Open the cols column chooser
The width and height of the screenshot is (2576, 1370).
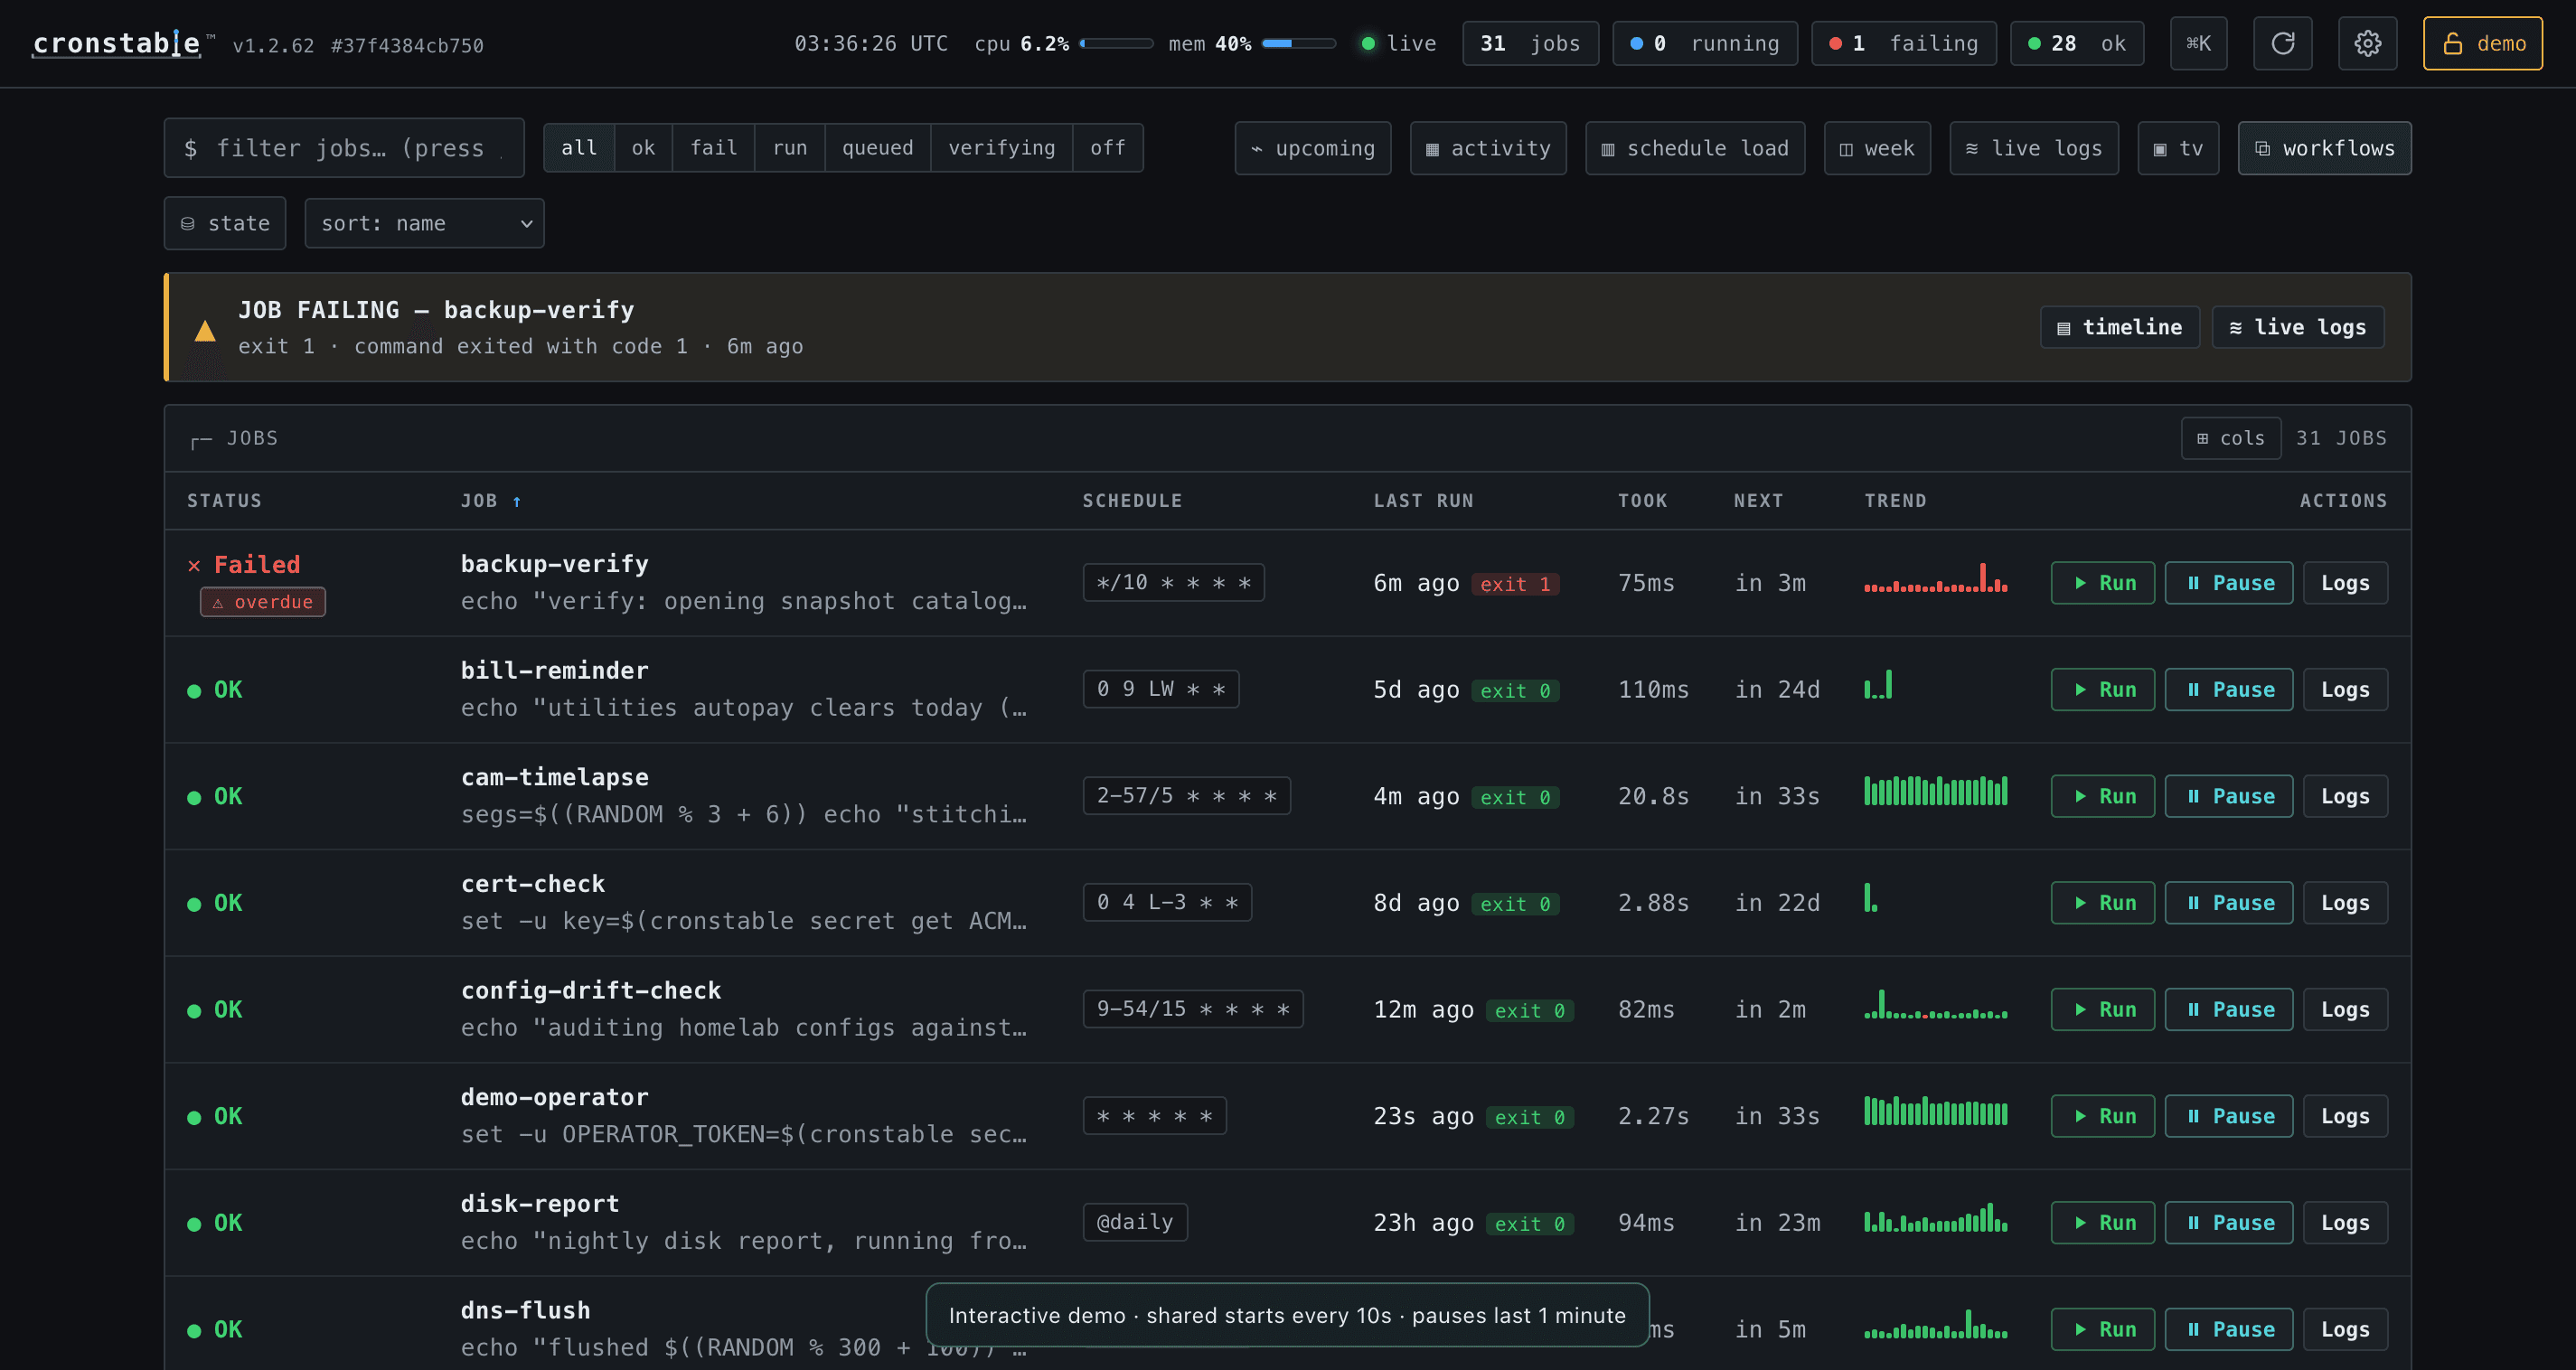coord(2230,438)
